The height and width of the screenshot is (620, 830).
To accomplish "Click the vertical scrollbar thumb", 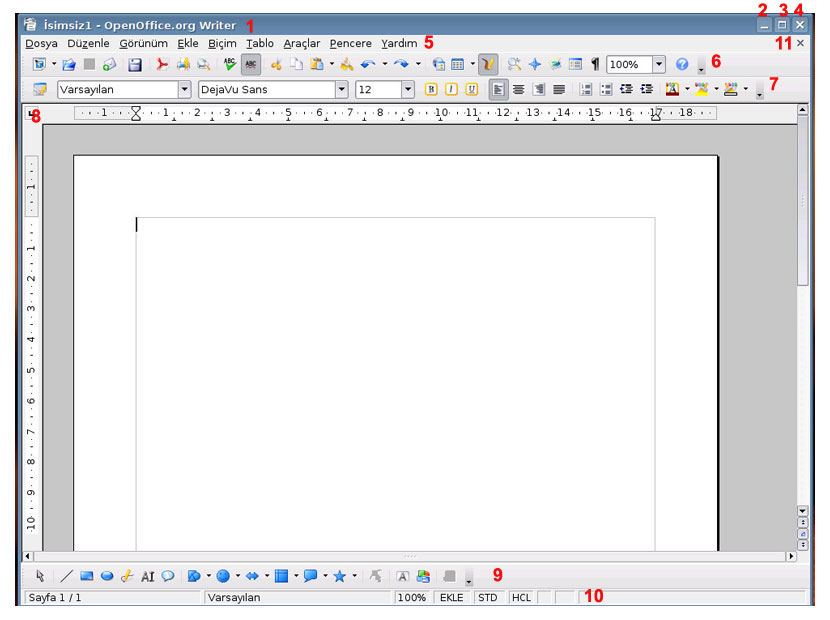I will [803, 201].
